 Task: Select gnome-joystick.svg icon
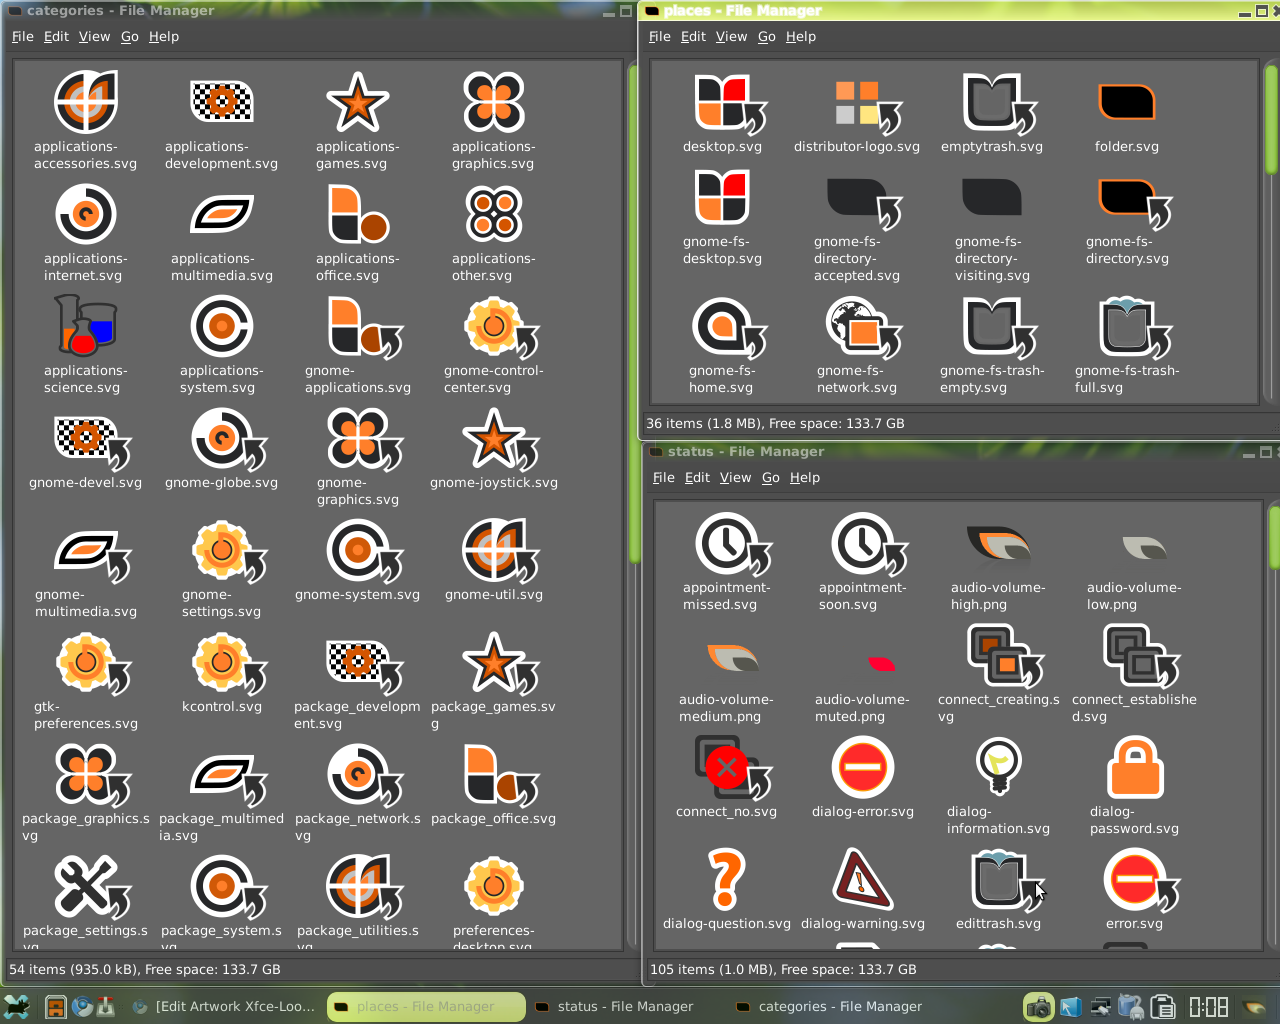[x=501, y=440]
